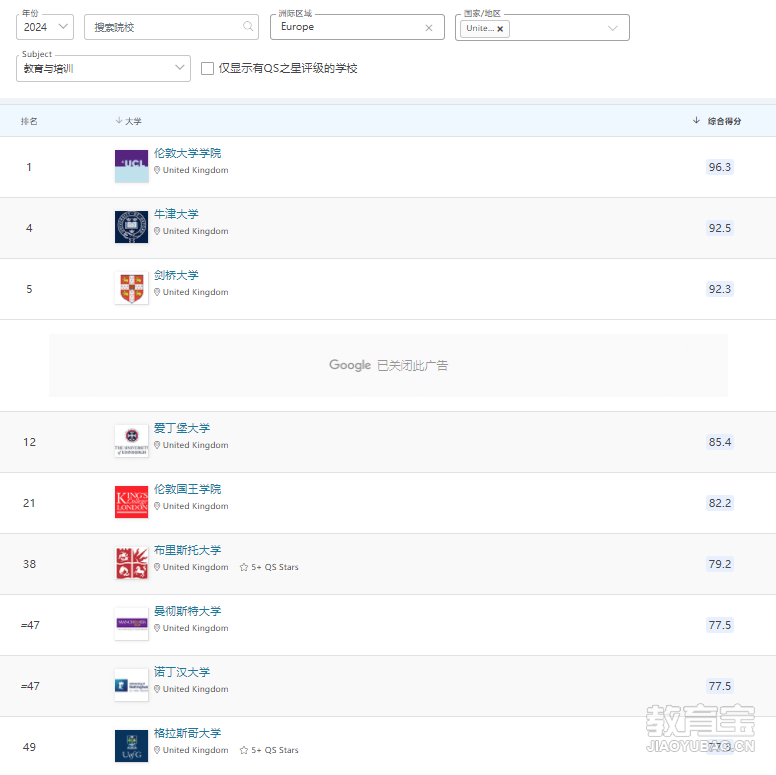The image size is (776, 775).
Task: Click the Glasgow UofG logo
Action: click(x=131, y=745)
